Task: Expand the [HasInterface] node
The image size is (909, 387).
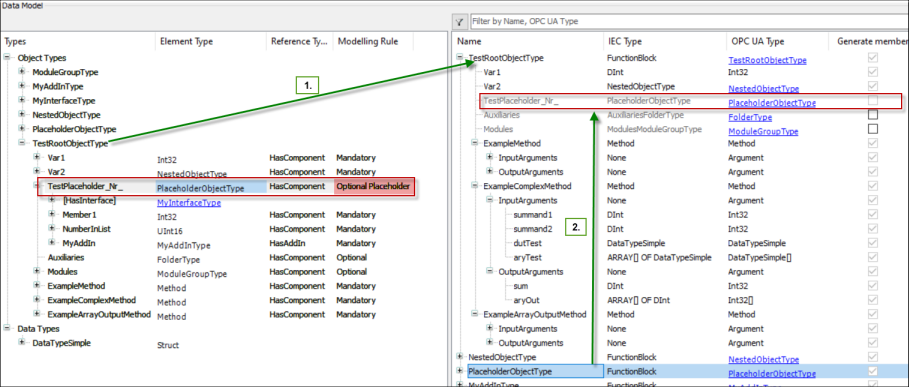Action: coord(53,200)
